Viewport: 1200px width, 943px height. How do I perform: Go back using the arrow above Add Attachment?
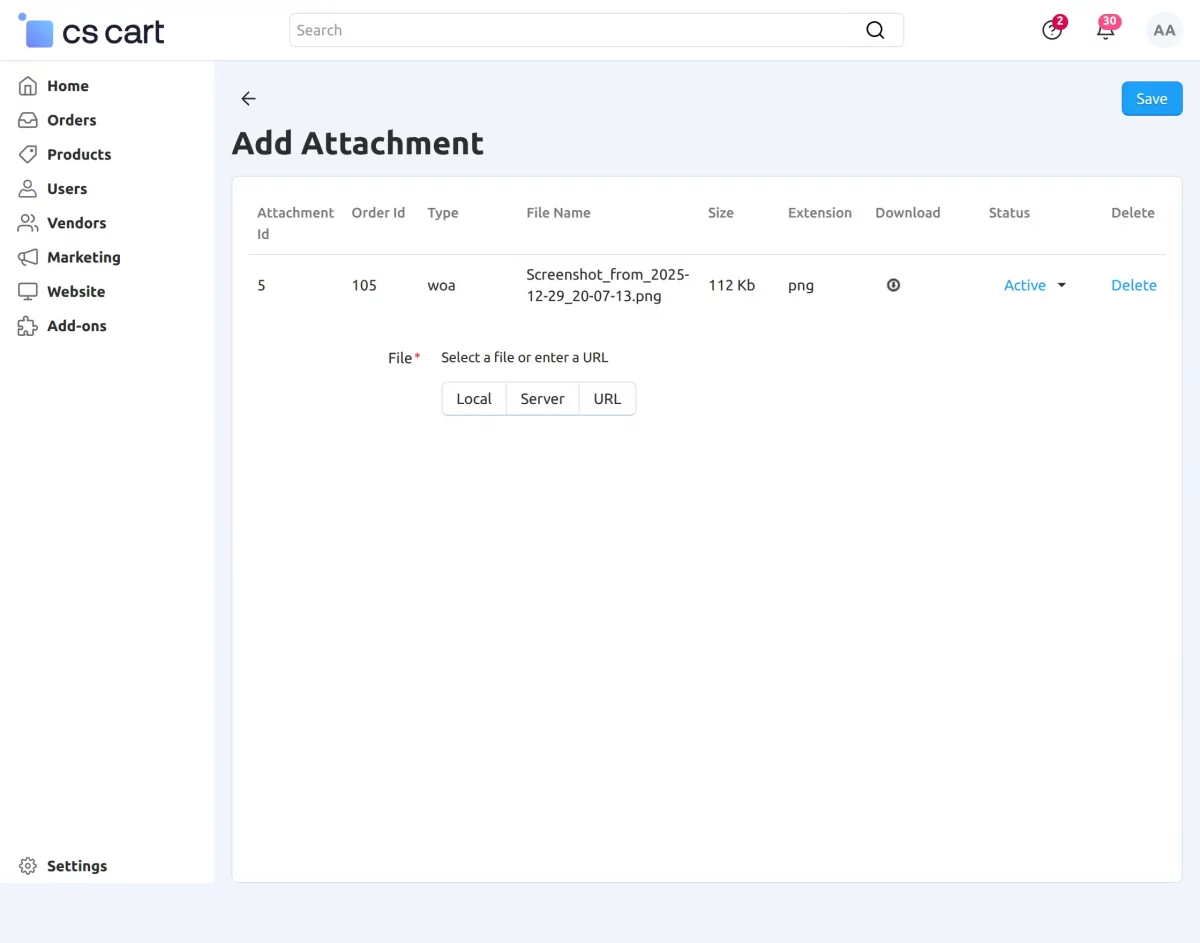[x=248, y=98]
